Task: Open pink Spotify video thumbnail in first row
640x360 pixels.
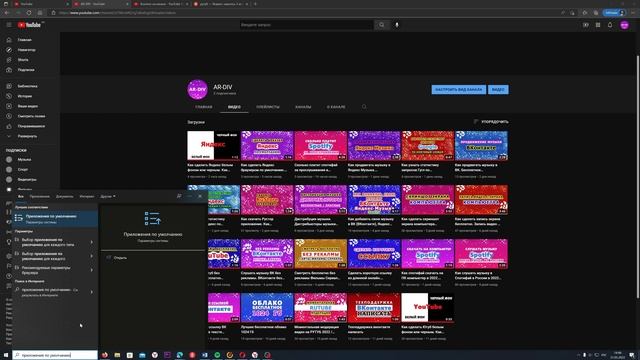Action: tap(320, 145)
